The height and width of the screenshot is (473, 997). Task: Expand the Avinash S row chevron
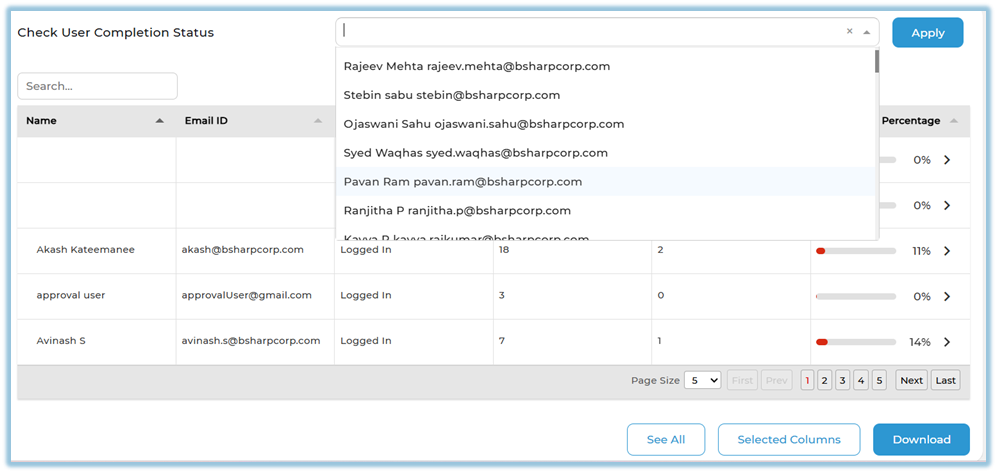pos(946,342)
